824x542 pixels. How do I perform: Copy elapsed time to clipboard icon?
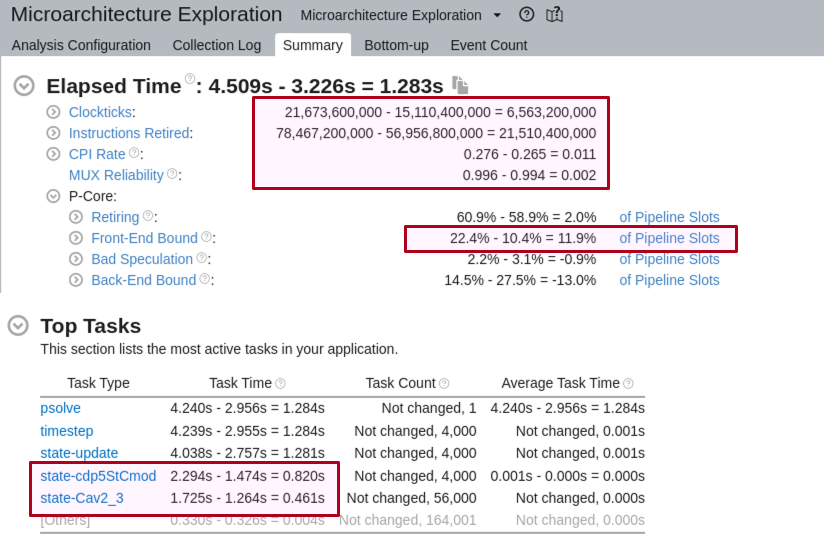460,85
